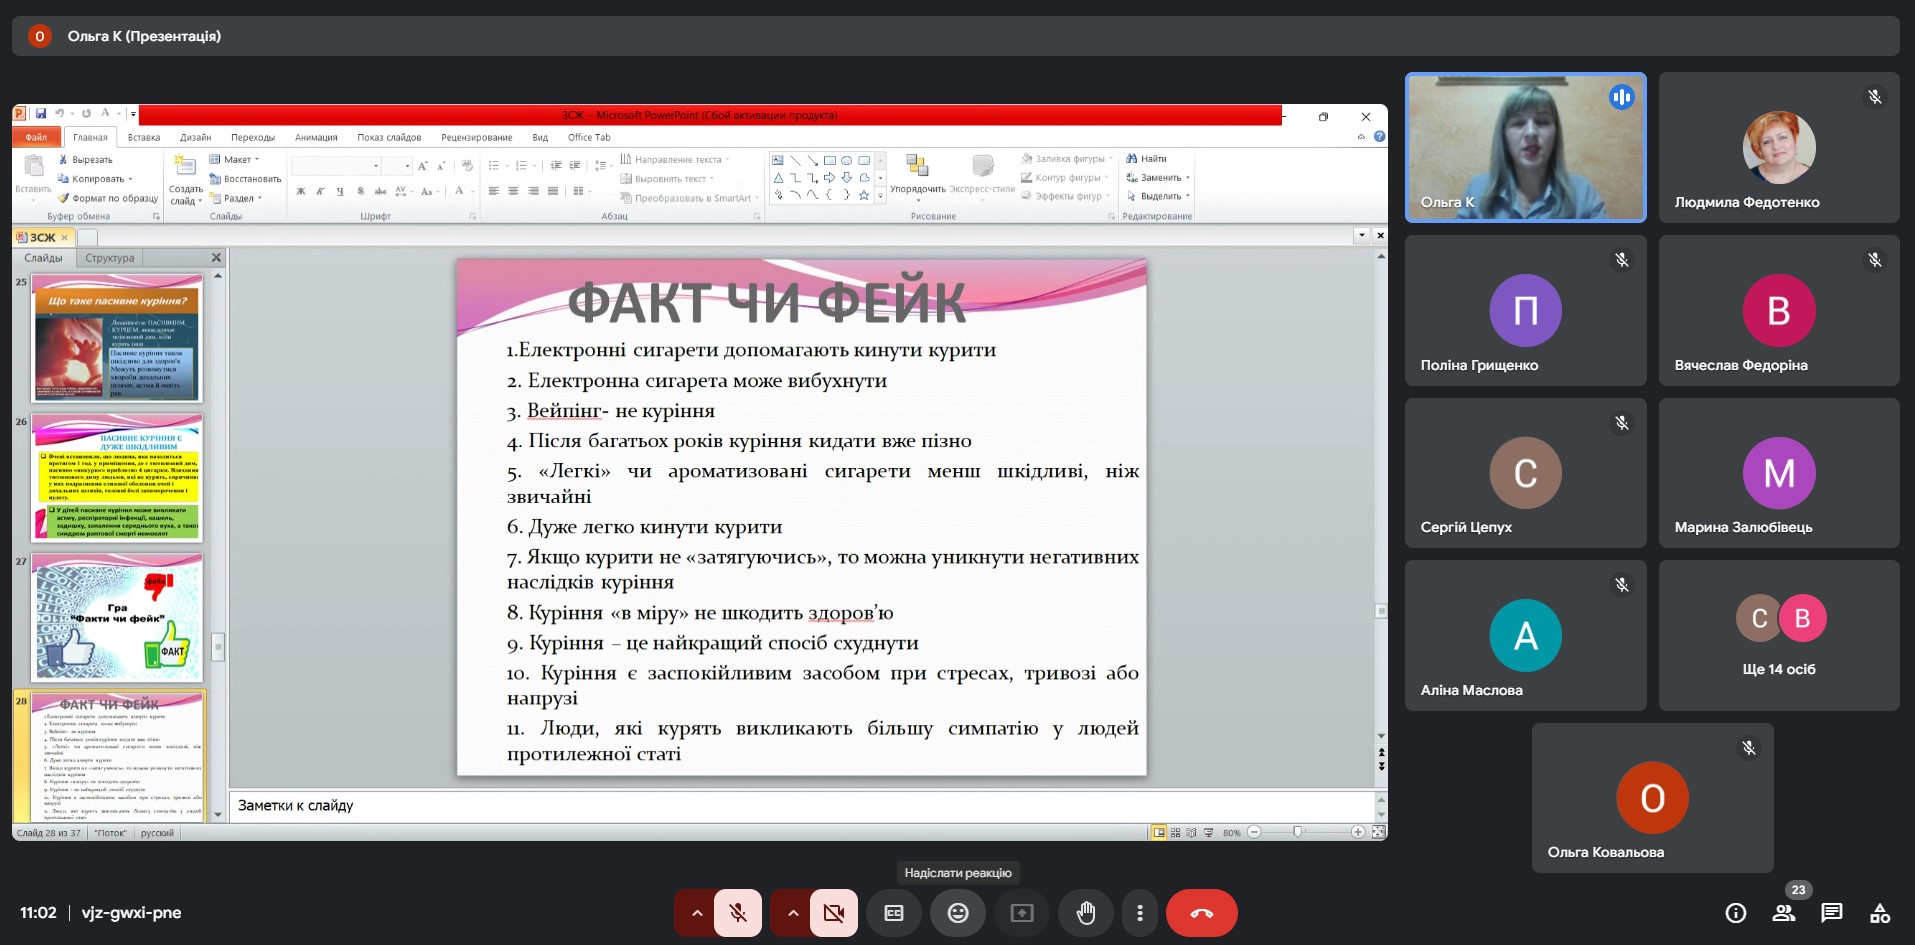Open the more options three-dot menu
The image size is (1915, 945).
point(1140,913)
